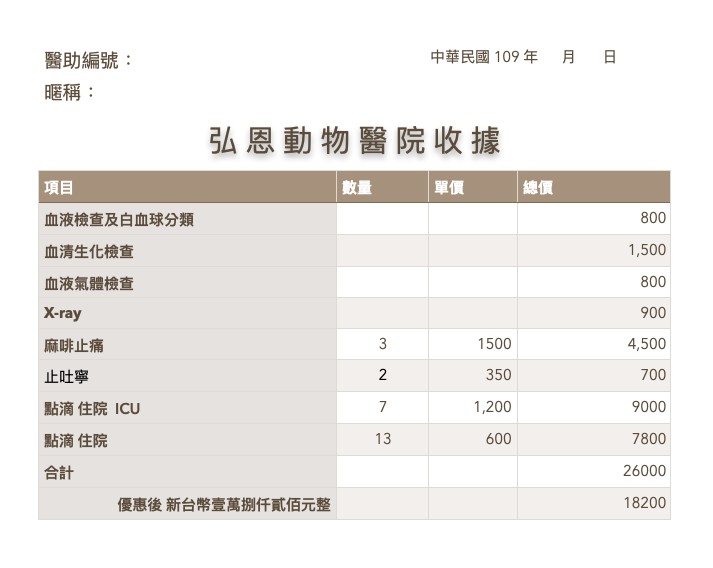Screen dimensions: 713x568
Task: Click the 合計 row label
Action: (59, 472)
